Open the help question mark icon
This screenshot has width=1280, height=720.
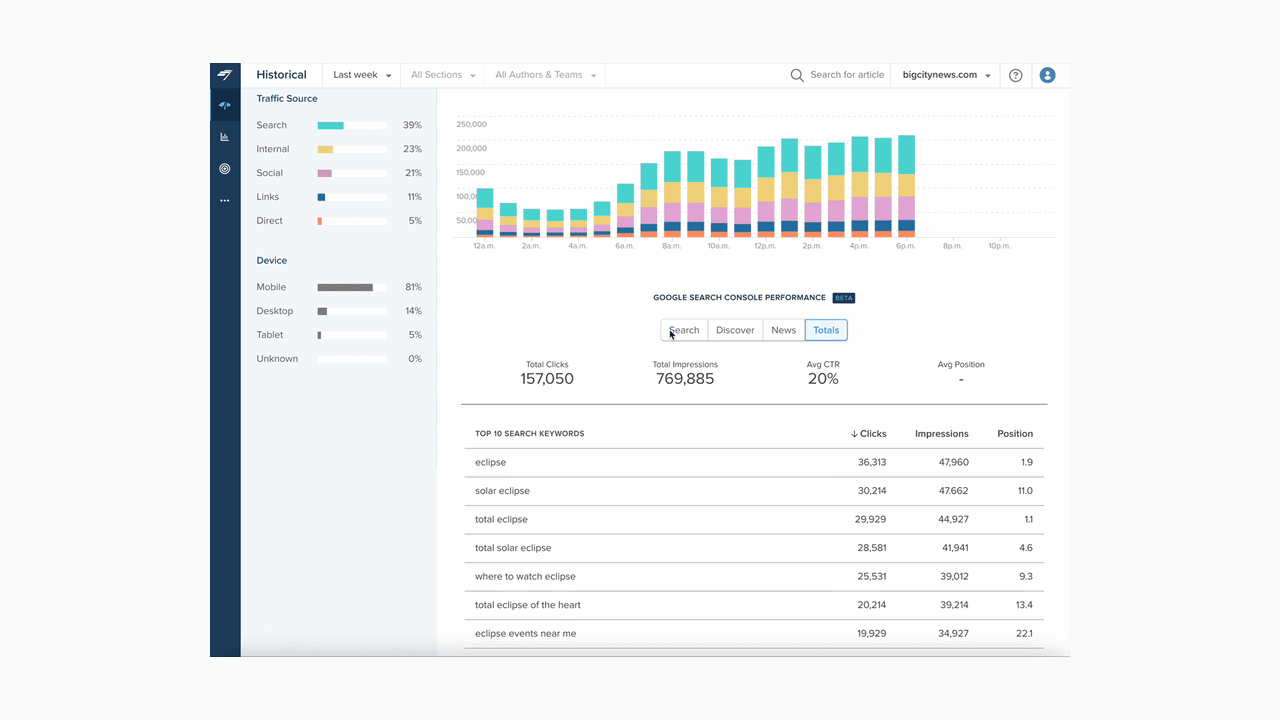pyautogui.click(x=1016, y=75)
